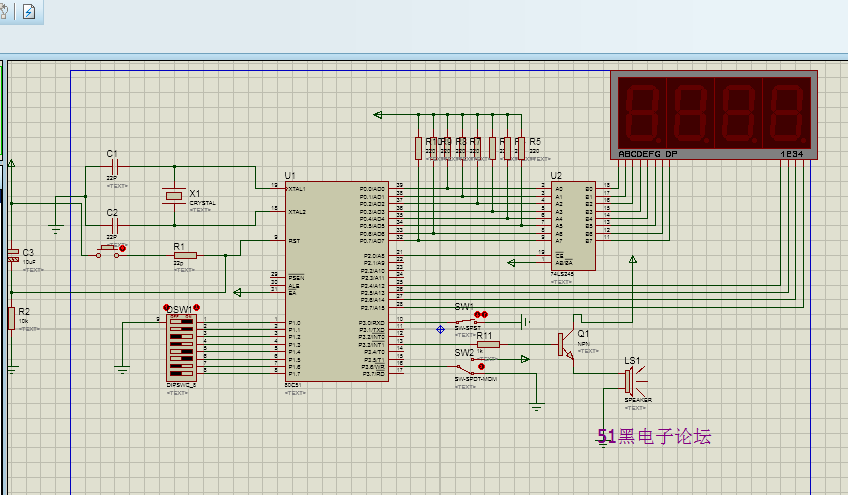Image resolution: width=848 pixels, height=495 pixels.
Task: Select the R1 resistor on reset line
Action: tap(185, 255)
